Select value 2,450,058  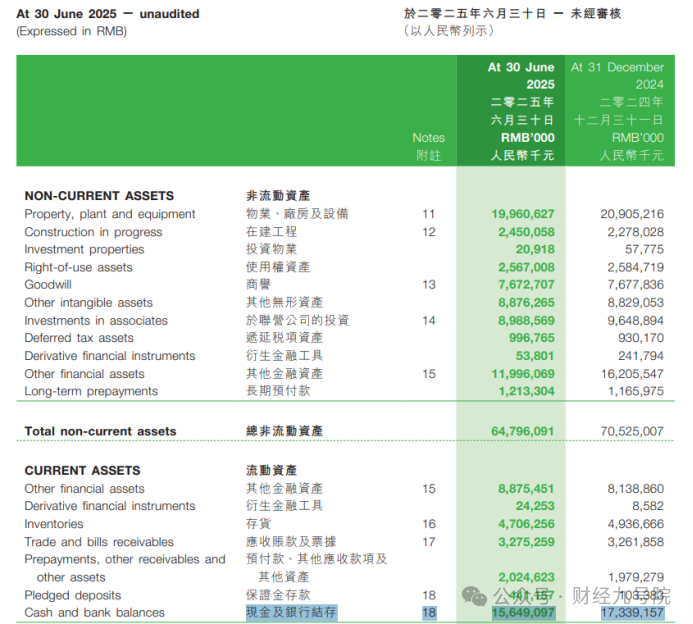coord(526,232)
